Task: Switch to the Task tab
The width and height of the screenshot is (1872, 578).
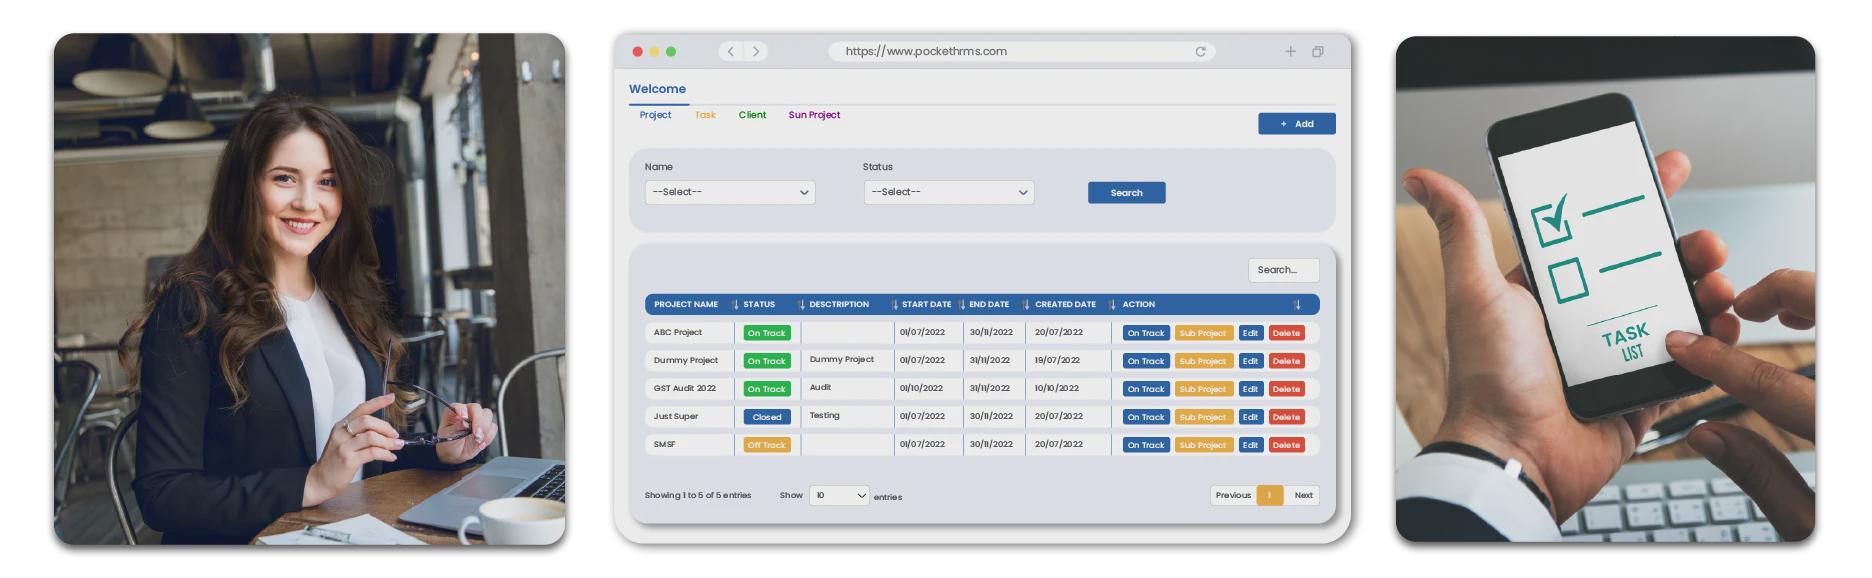Action: pyautogui.click(x=705, y=115)
